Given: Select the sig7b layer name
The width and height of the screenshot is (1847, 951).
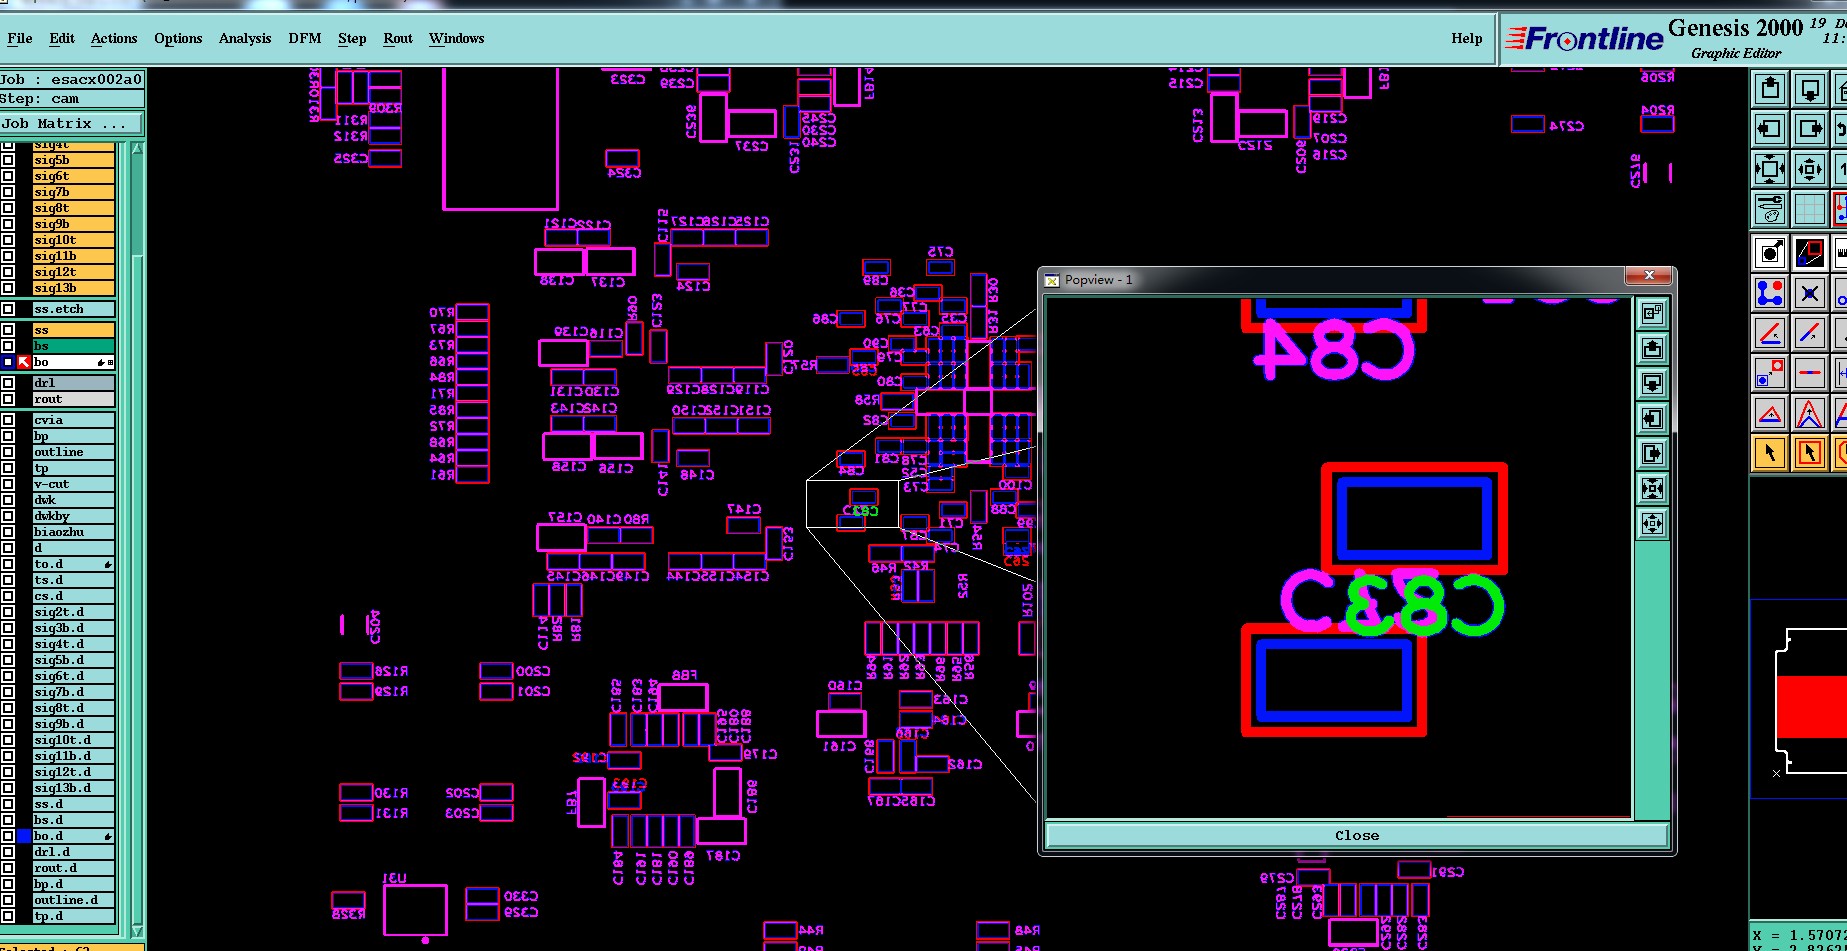Looking at the screenshot, I should [73, 192].
